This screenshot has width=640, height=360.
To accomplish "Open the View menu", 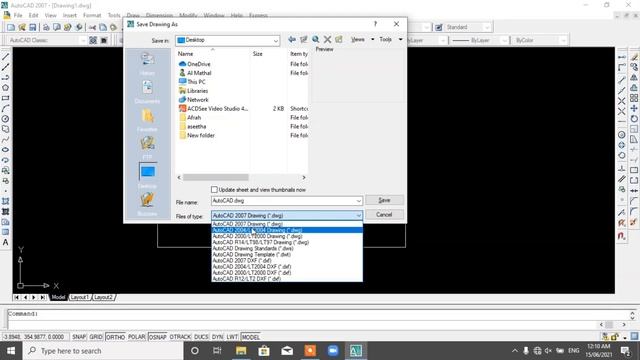I will pyautogui.click(x=51, y=16).
